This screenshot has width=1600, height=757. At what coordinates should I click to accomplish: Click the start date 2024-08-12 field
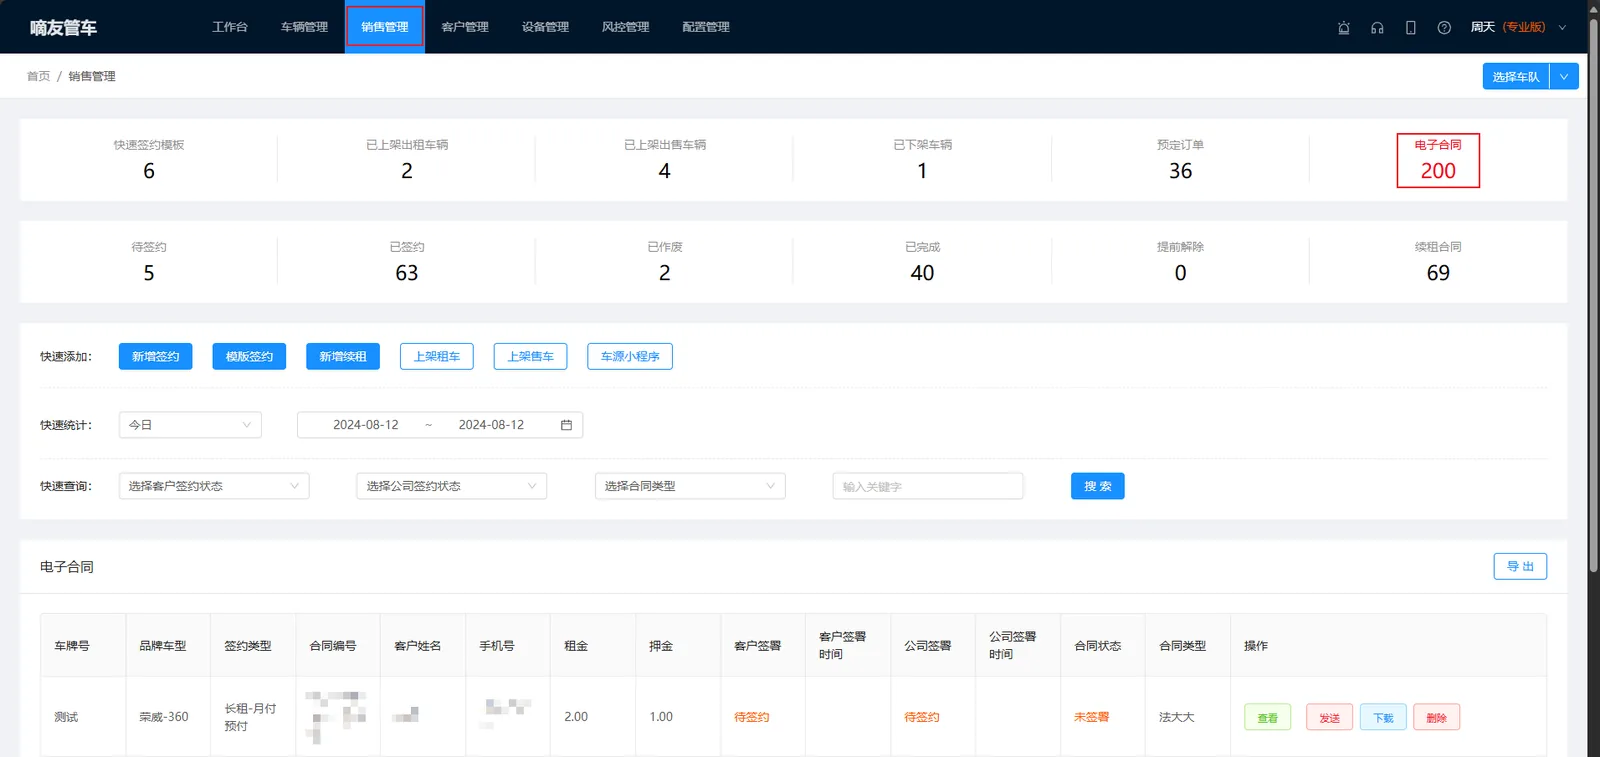coord(366,425)
